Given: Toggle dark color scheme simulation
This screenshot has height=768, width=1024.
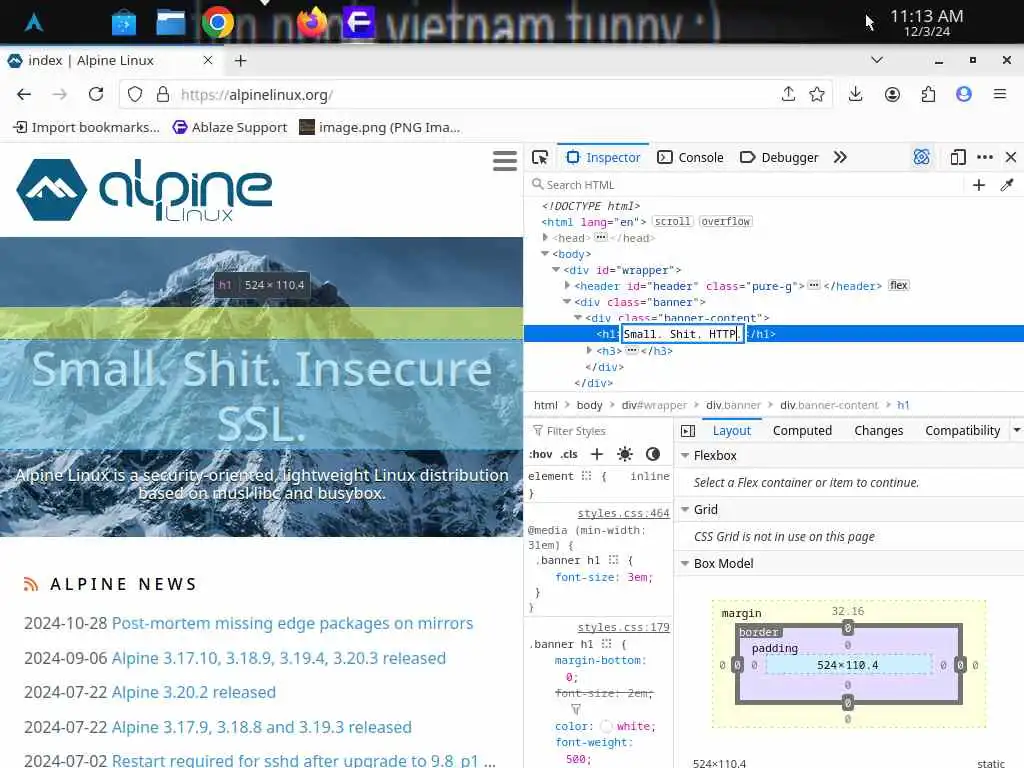Looking at the screenshot, I should pos(652,454).
